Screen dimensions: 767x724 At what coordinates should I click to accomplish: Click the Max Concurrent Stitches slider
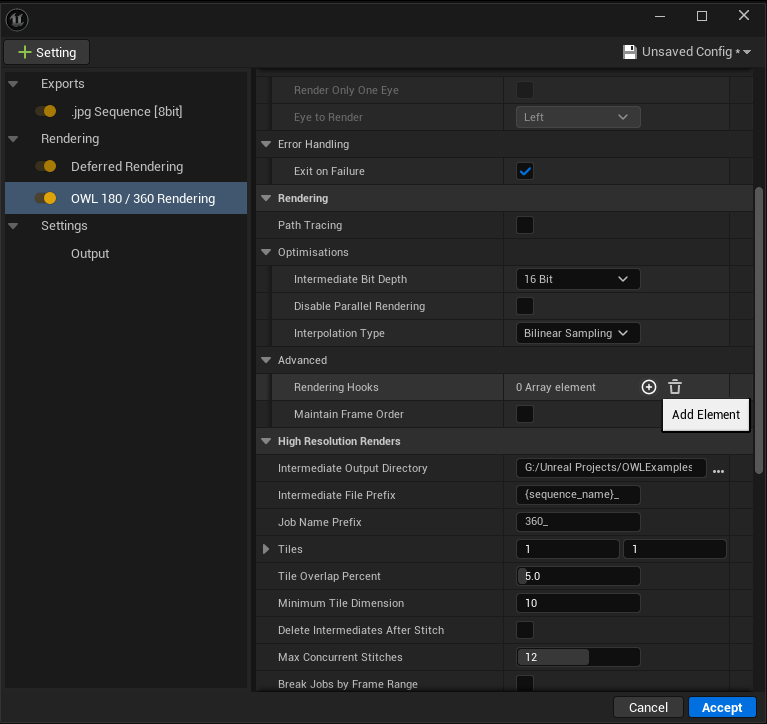pos(578,657)
